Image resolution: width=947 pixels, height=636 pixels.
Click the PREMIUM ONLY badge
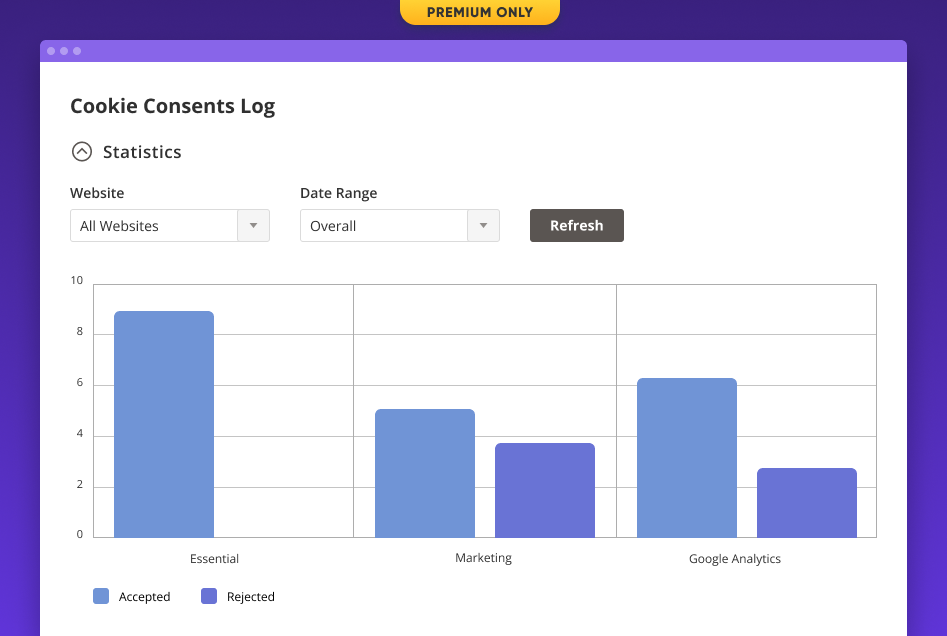(479, 12)
